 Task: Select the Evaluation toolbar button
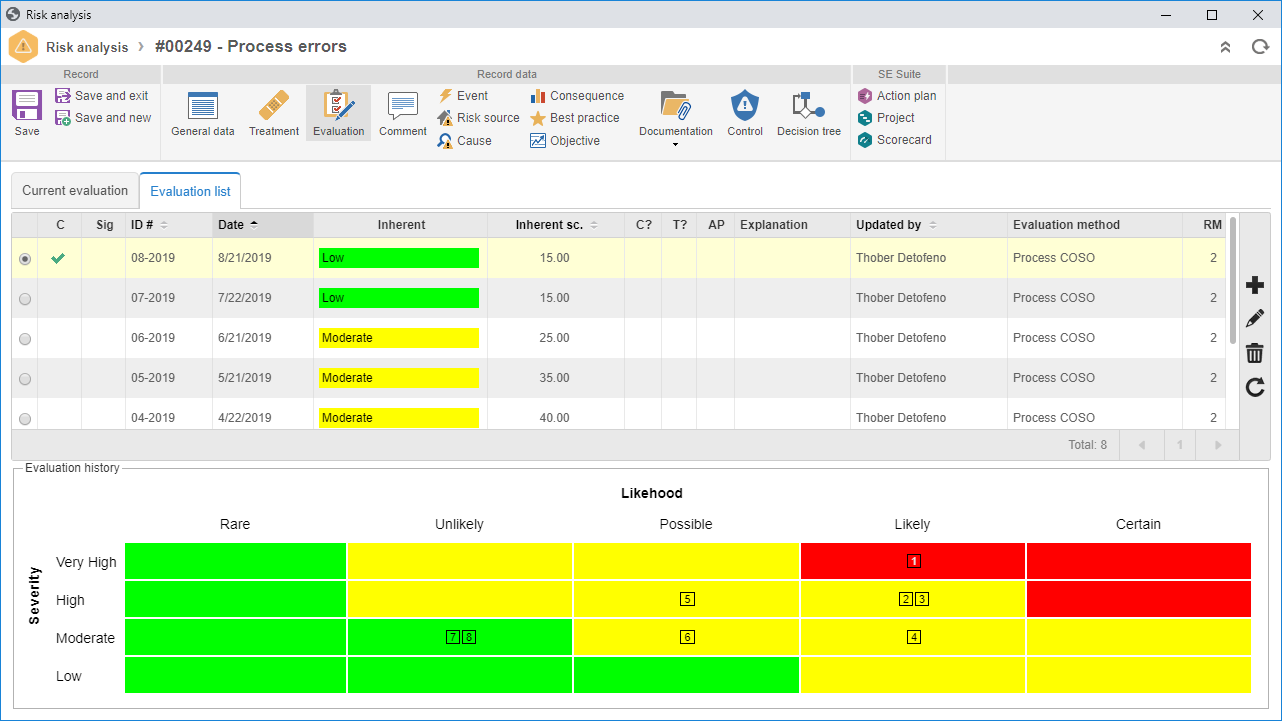click(338, 114)
